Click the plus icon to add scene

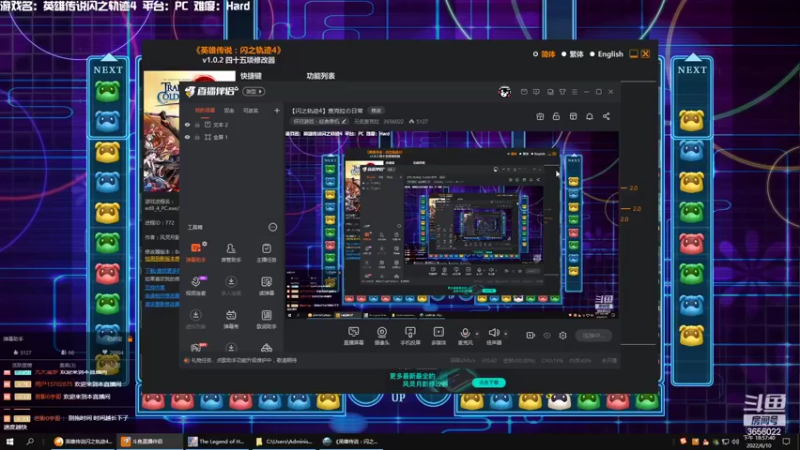(x=277, y=110)
